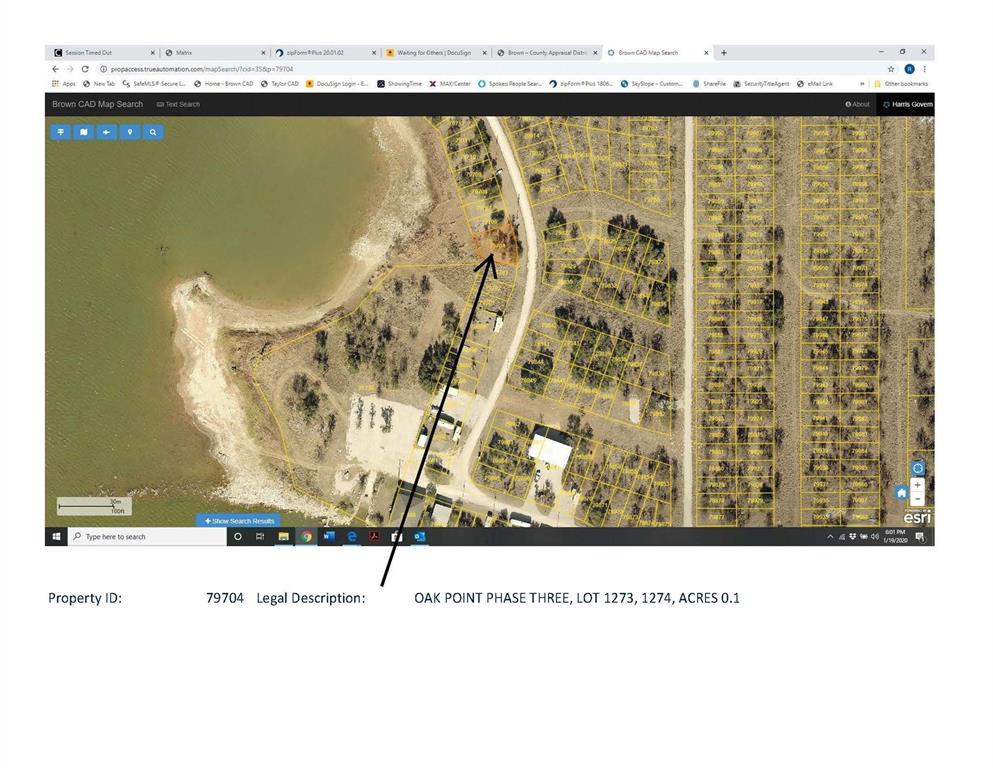Zoom out on the map
Image resolution: width=993 pixels, height=768 pixels.
click(918, 498)
